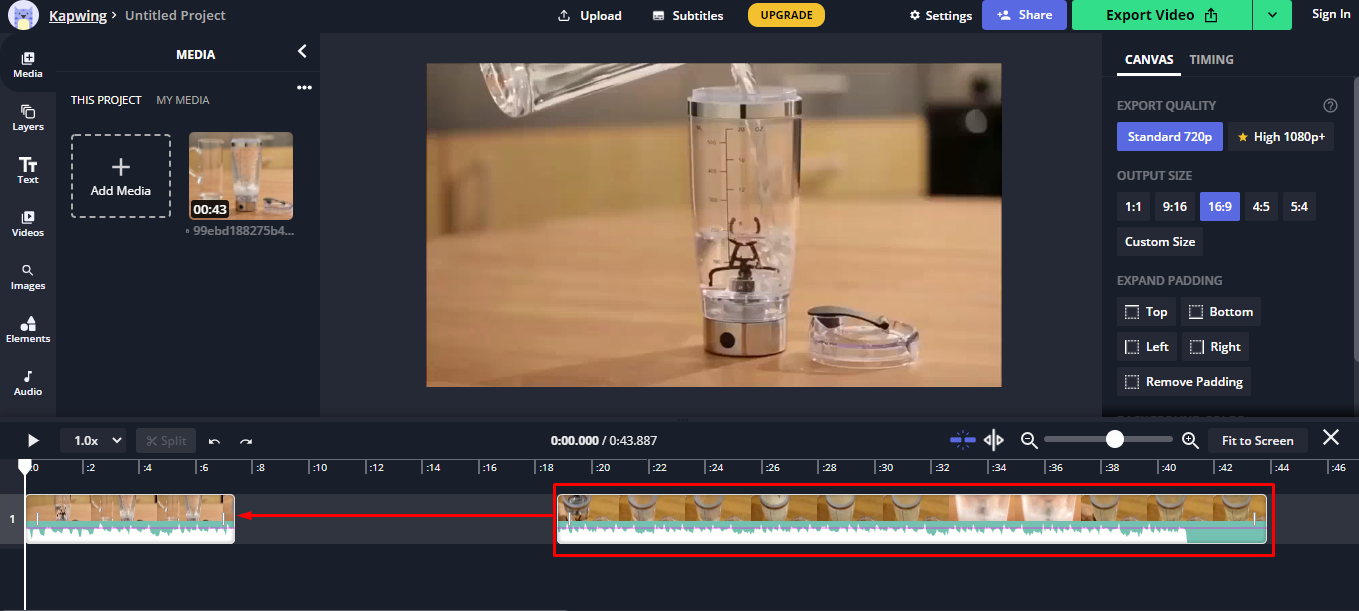Select Standard 720p export quality
The image size is (1359, 611).
coord(1169,136)
